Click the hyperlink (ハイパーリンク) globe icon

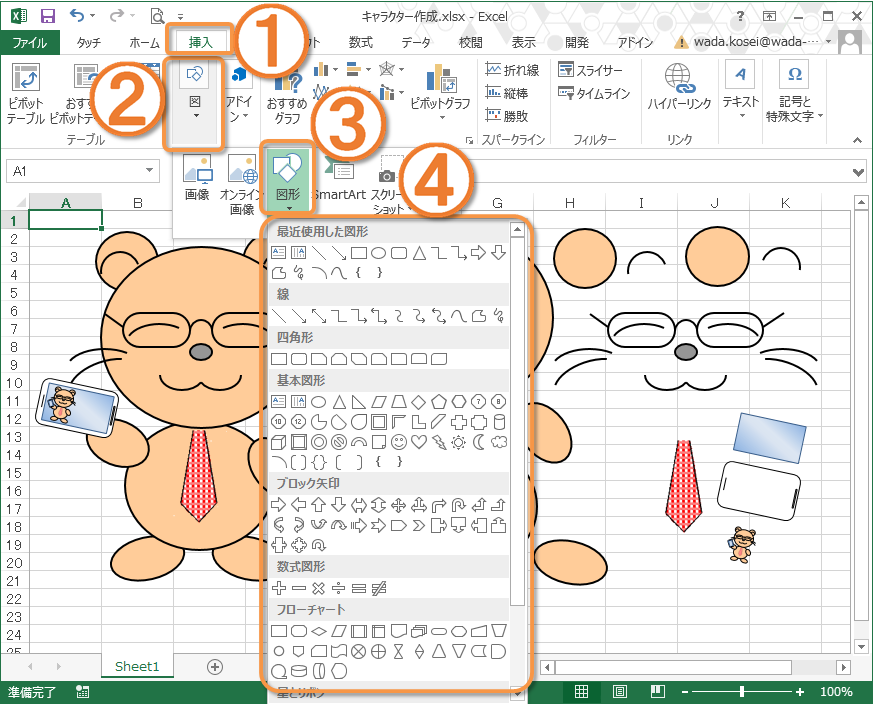click(679, 80)
